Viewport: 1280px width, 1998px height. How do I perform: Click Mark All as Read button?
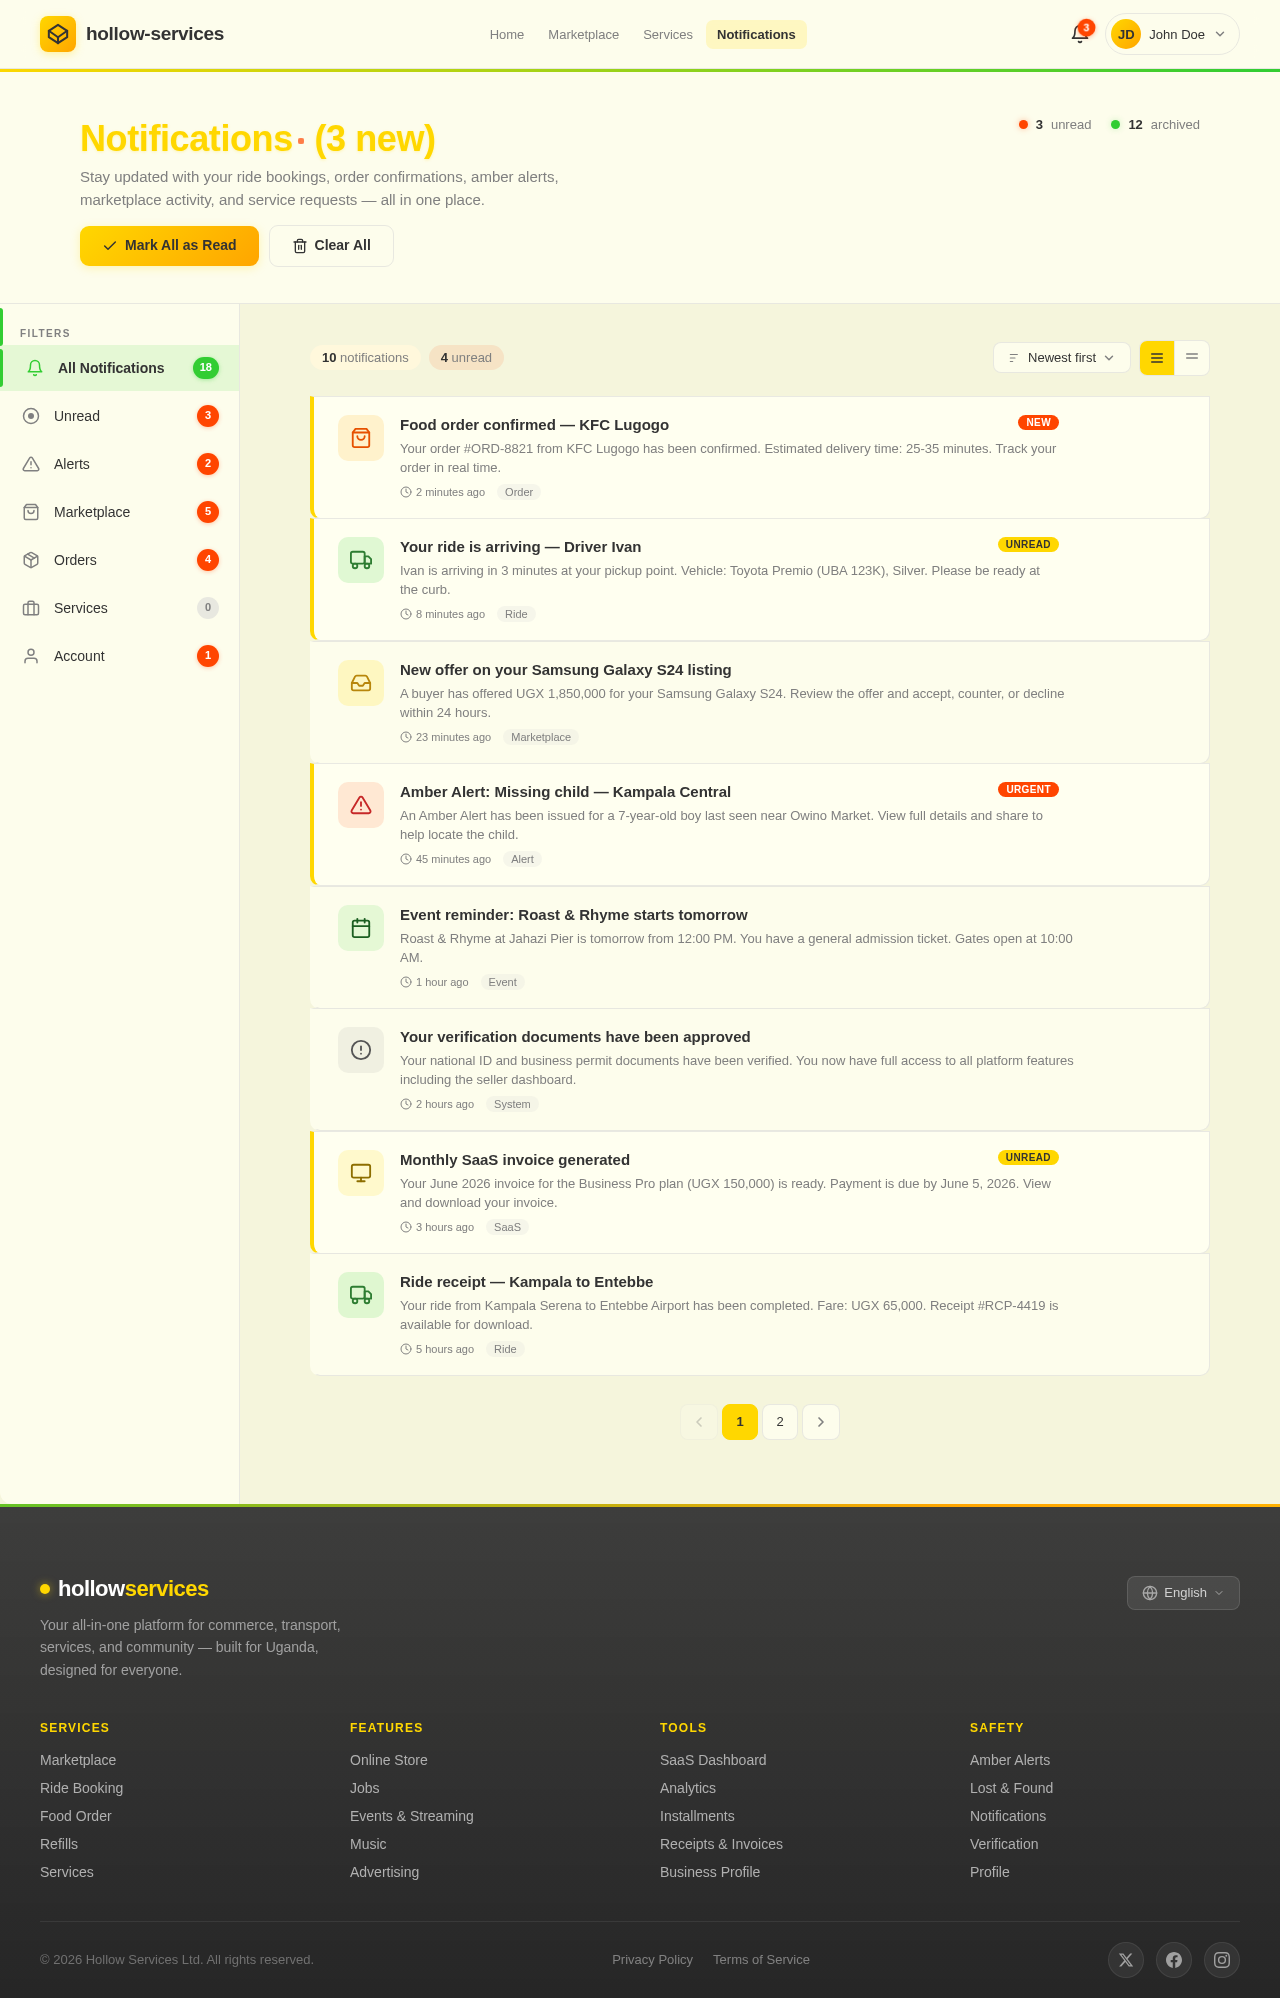[169, 246]
